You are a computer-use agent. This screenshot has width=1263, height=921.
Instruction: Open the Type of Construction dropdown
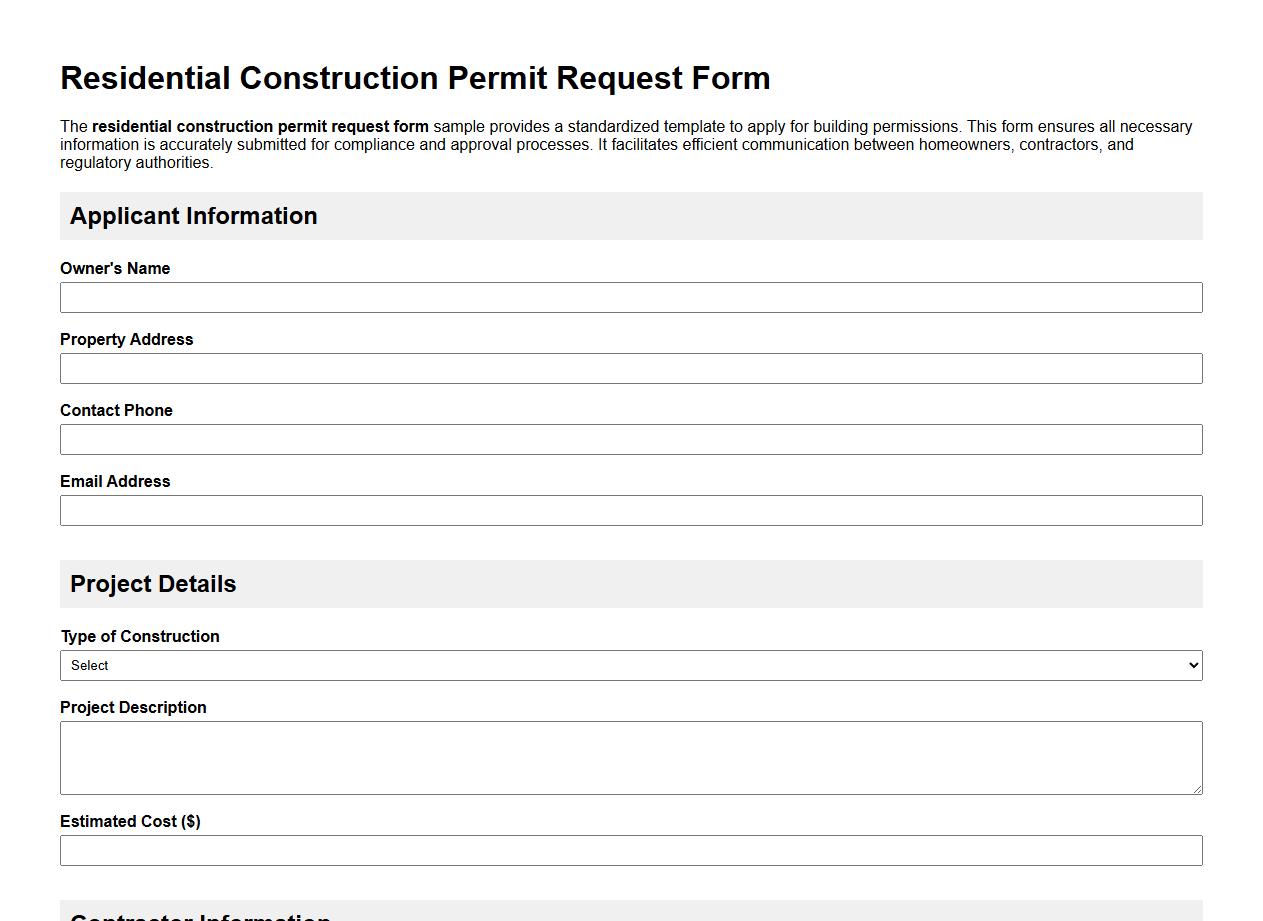coord(631,665)
